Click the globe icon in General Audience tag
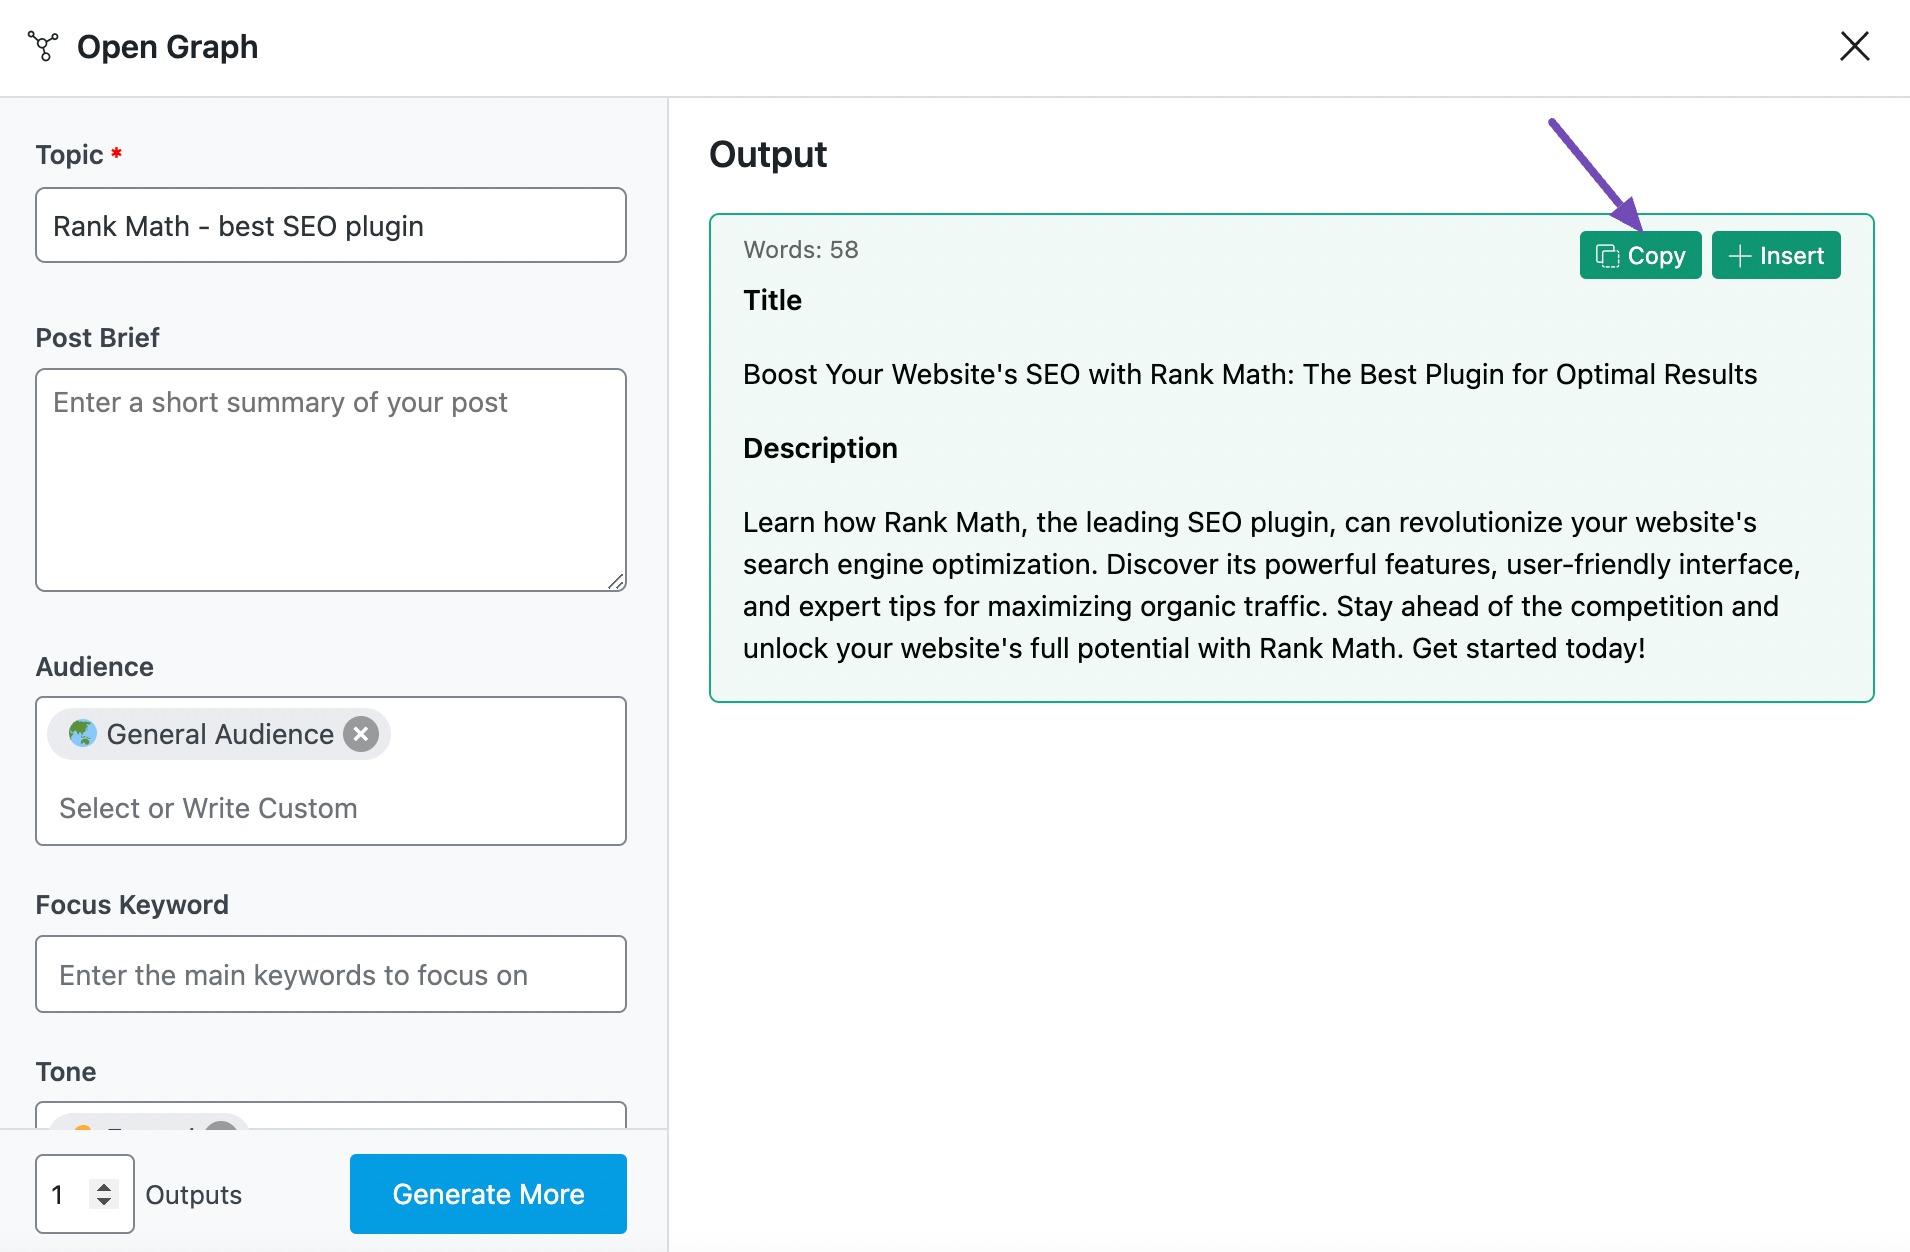The width and height of the screenshot is (1910, 1252). (83, 734)
